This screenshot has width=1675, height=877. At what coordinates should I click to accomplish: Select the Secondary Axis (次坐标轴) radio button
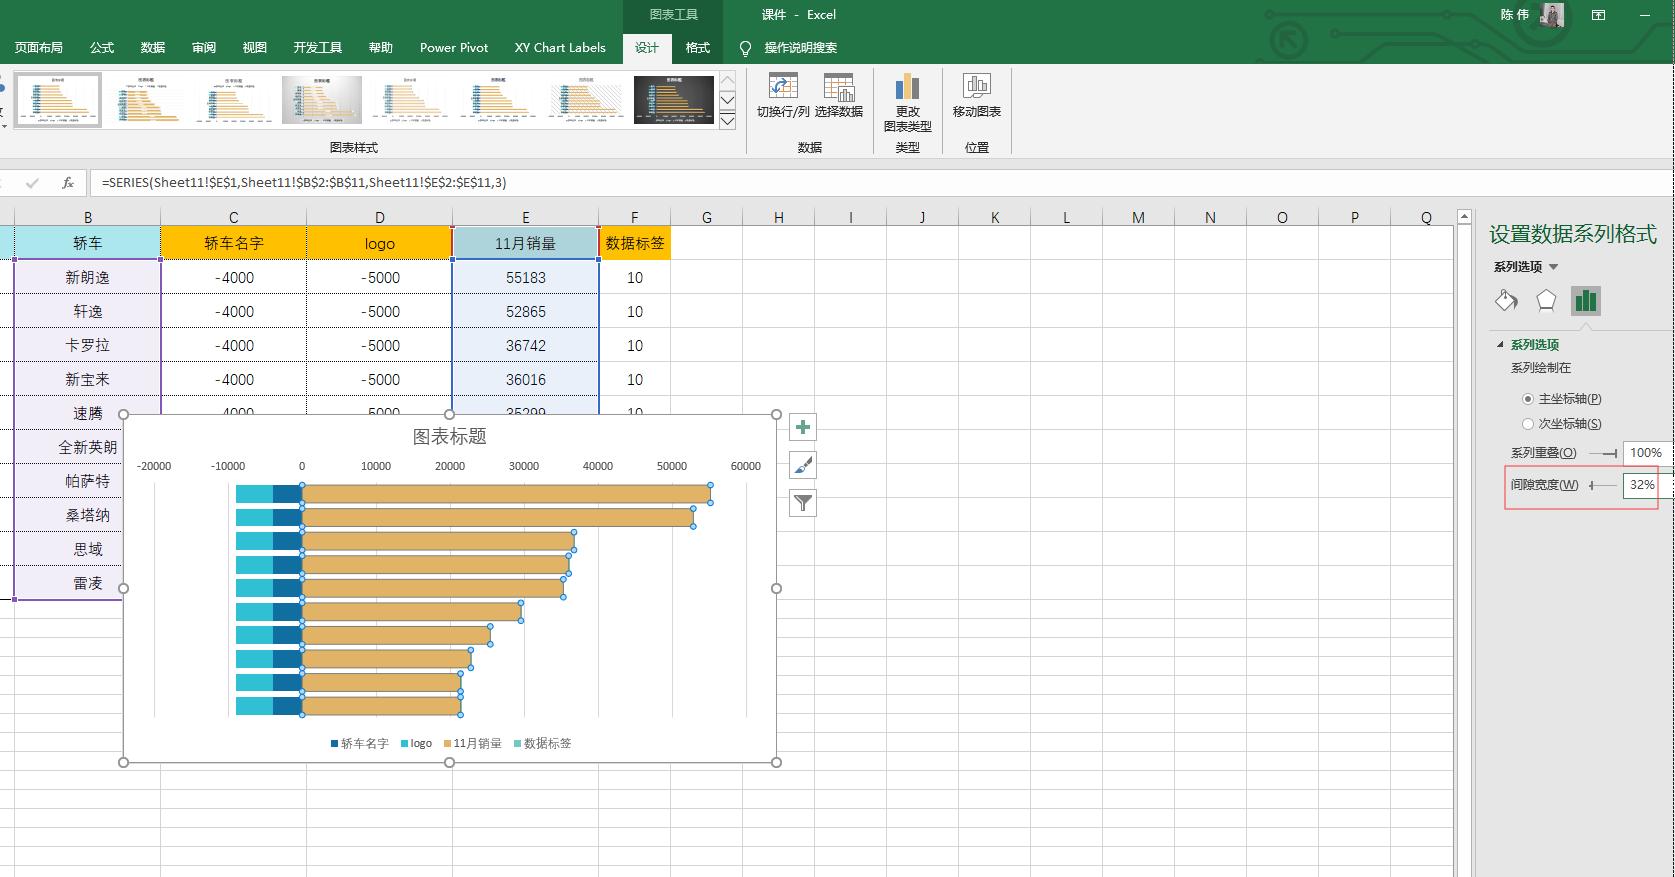(x=1528, y=424)
